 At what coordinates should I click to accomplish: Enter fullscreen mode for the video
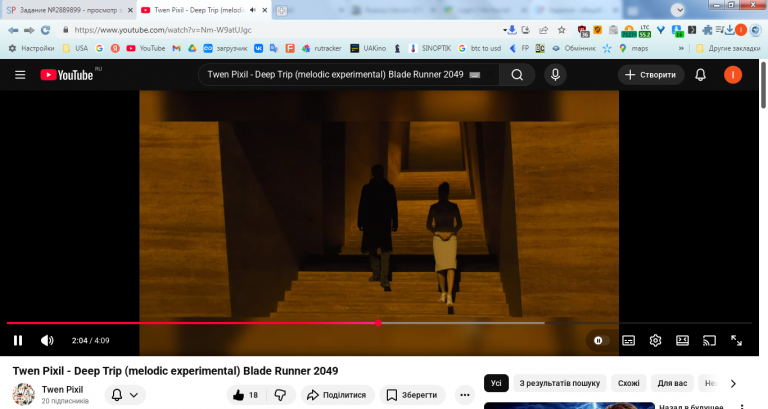tap(736, 340)
